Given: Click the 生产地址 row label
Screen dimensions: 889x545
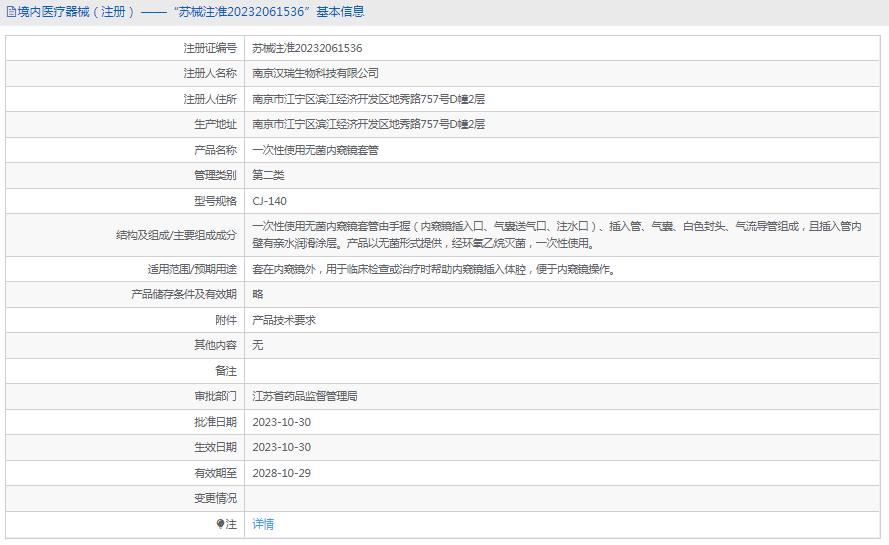Looking at the screenshot, I should 215,124.
